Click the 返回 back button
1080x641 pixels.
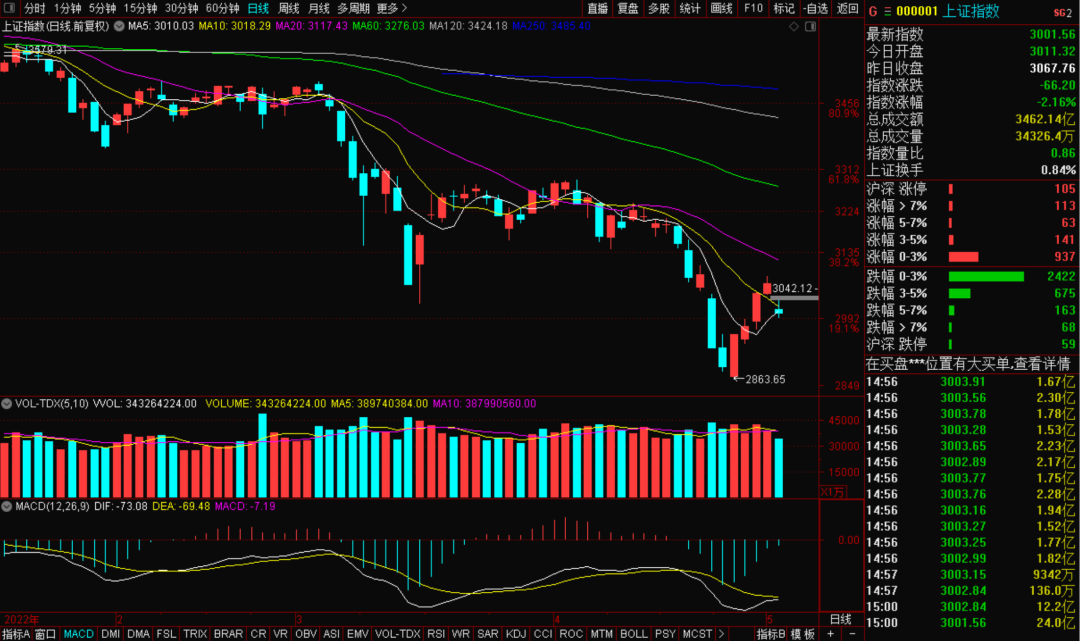click(x=848, y=8)
